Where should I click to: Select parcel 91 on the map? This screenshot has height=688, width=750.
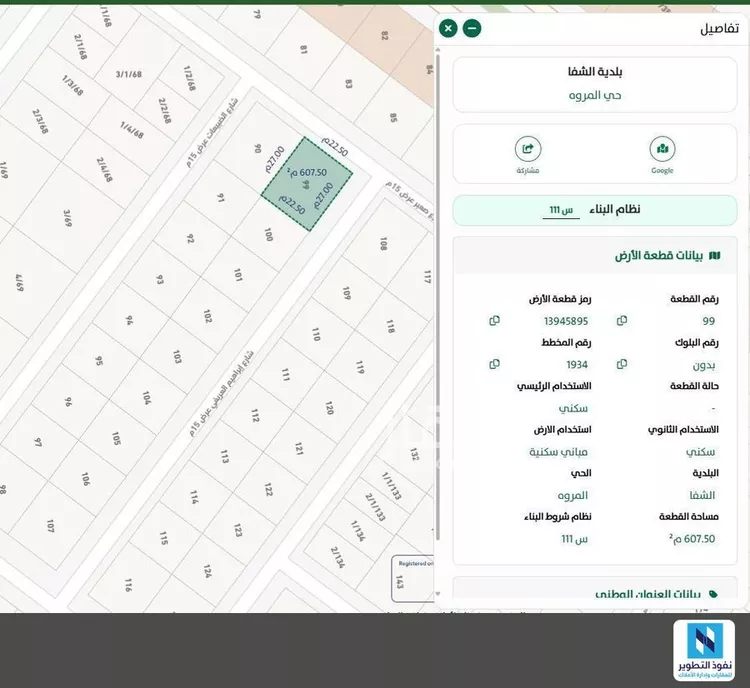(x=221, y=198)
